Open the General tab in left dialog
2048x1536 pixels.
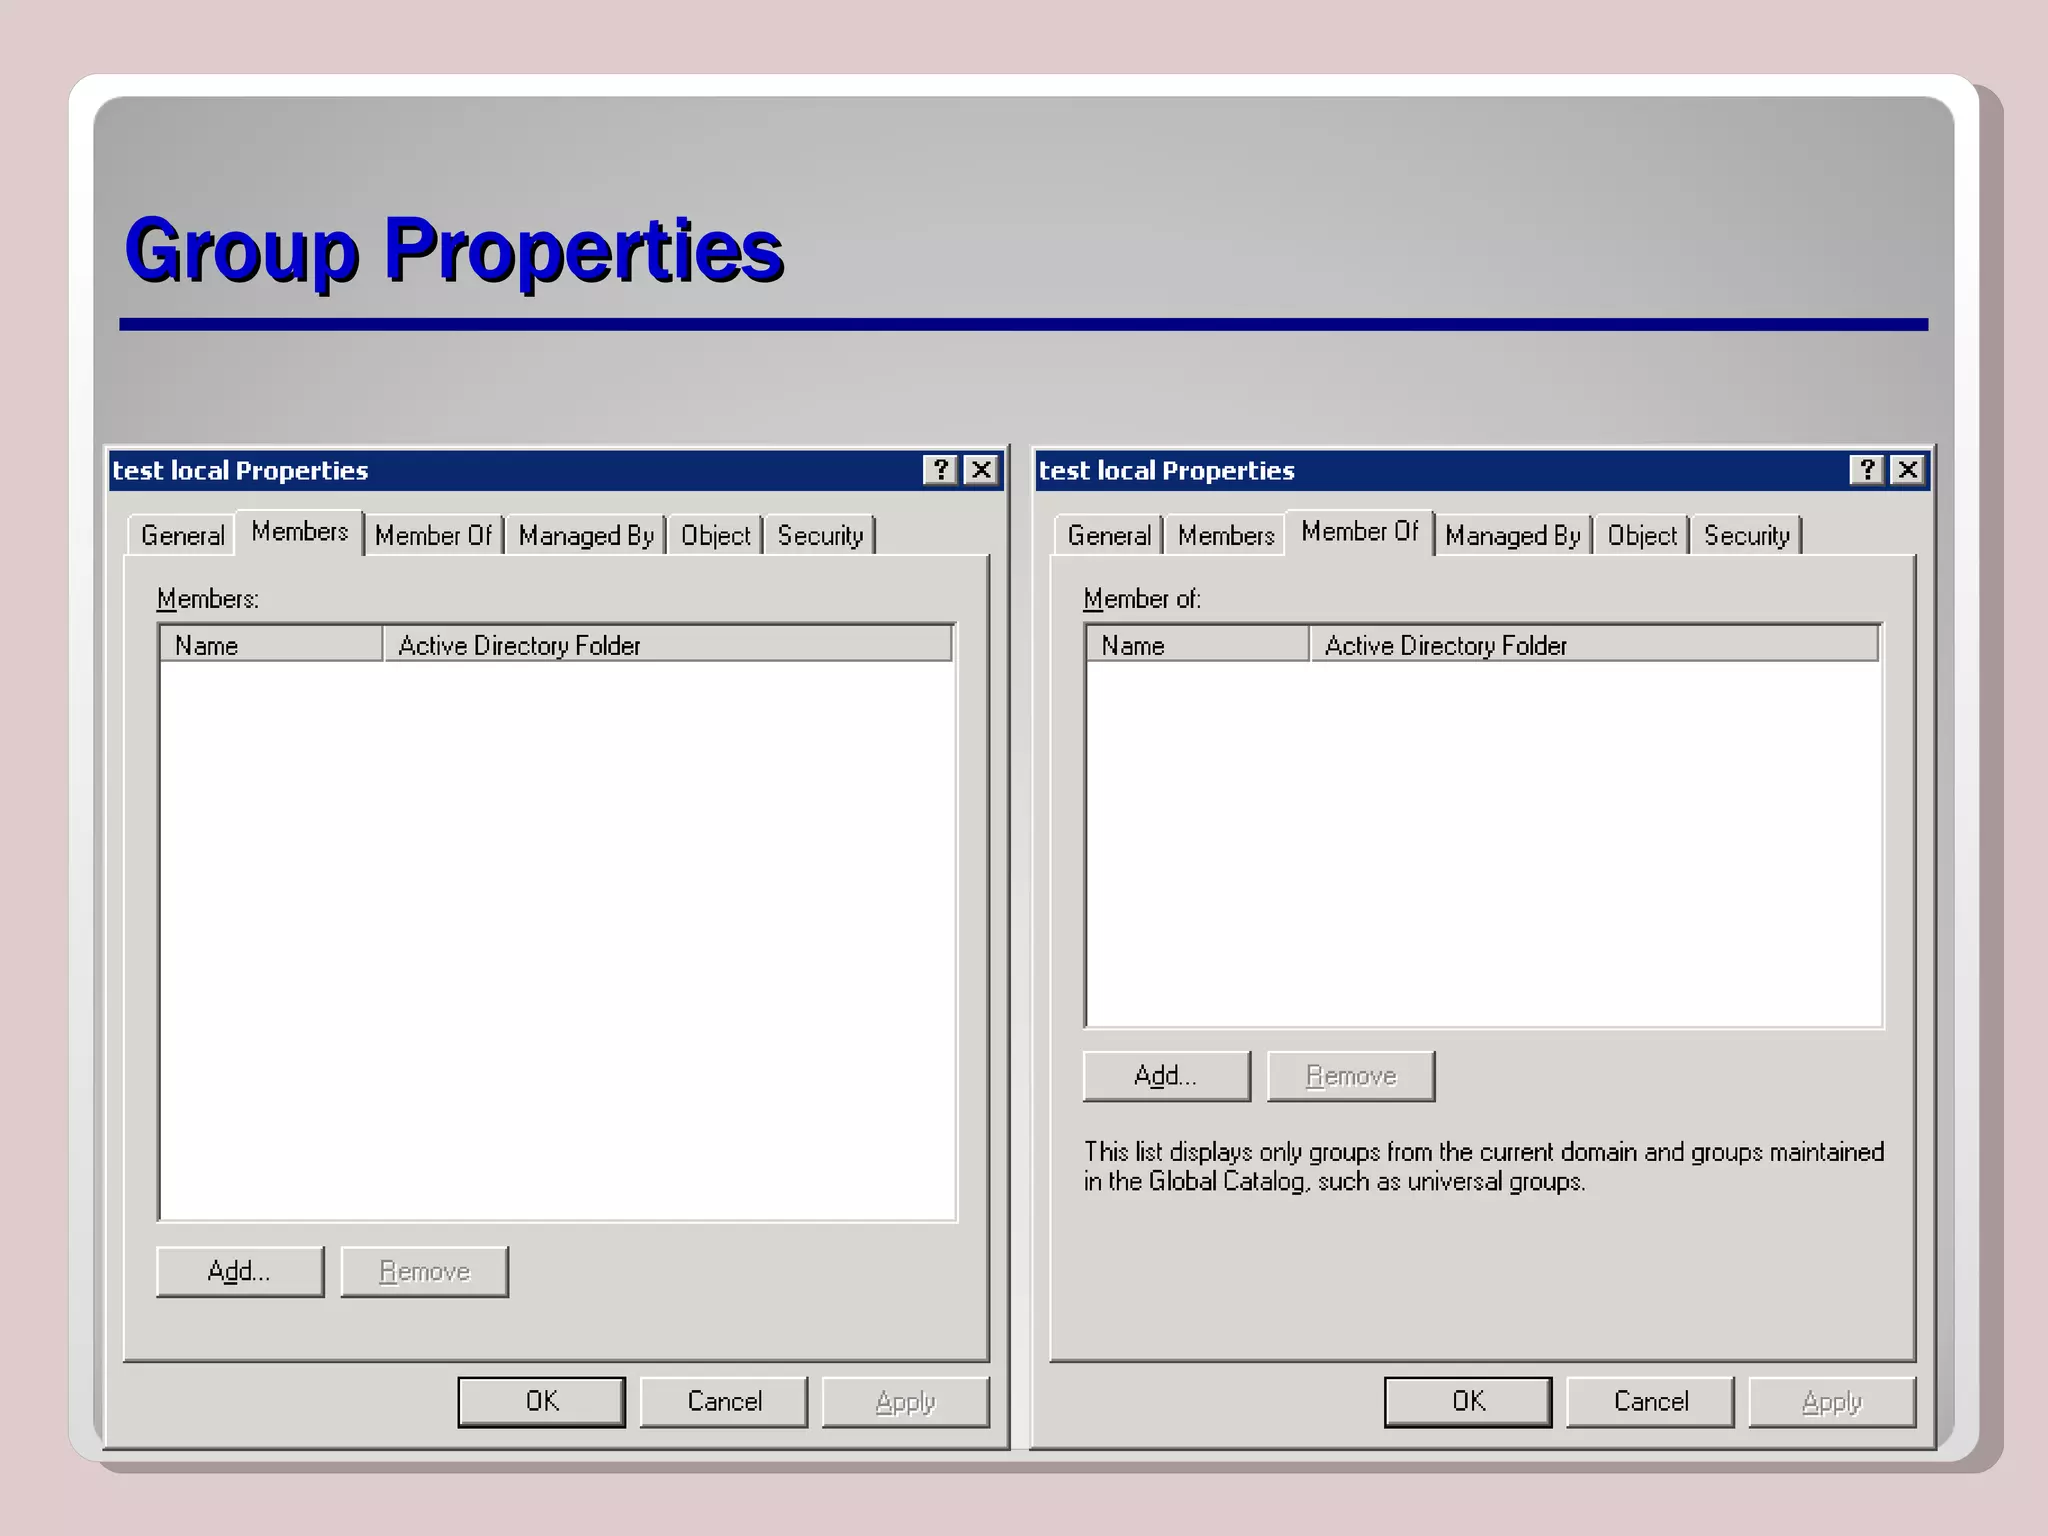click(182, 535)
